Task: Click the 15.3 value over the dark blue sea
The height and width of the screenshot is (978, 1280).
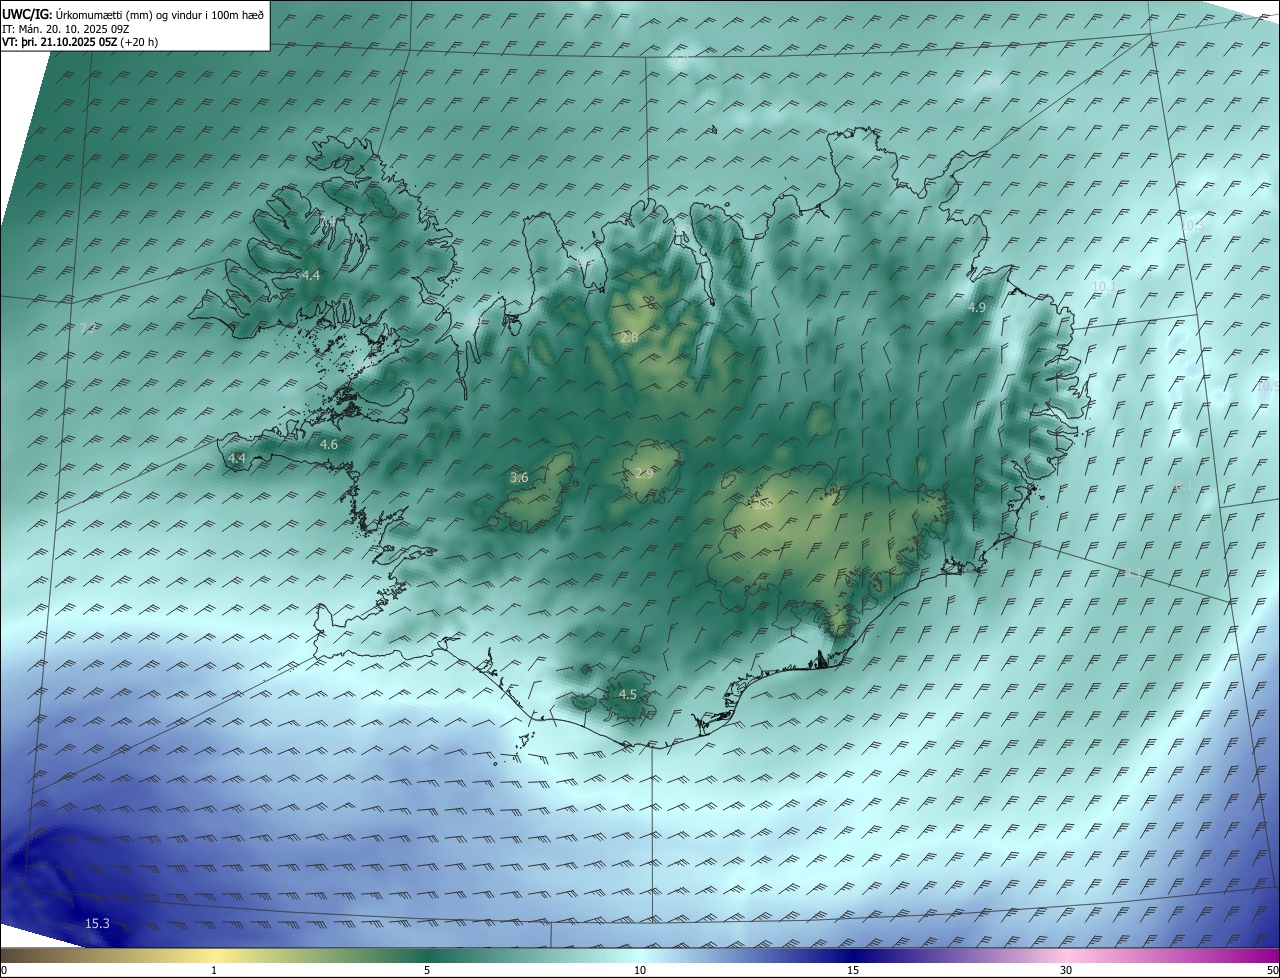Action: (97, 924)
